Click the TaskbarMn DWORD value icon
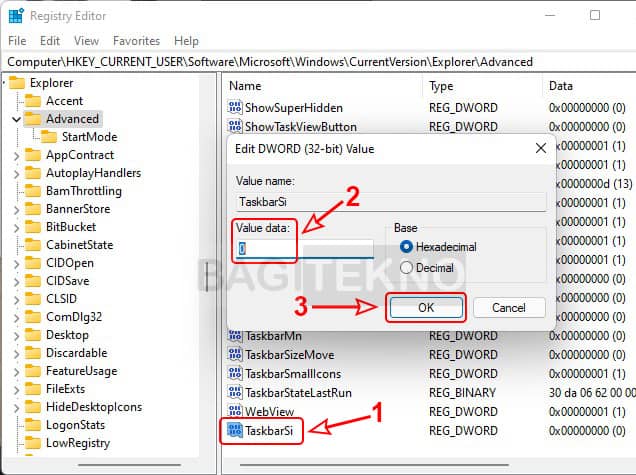 click(235, 335)
